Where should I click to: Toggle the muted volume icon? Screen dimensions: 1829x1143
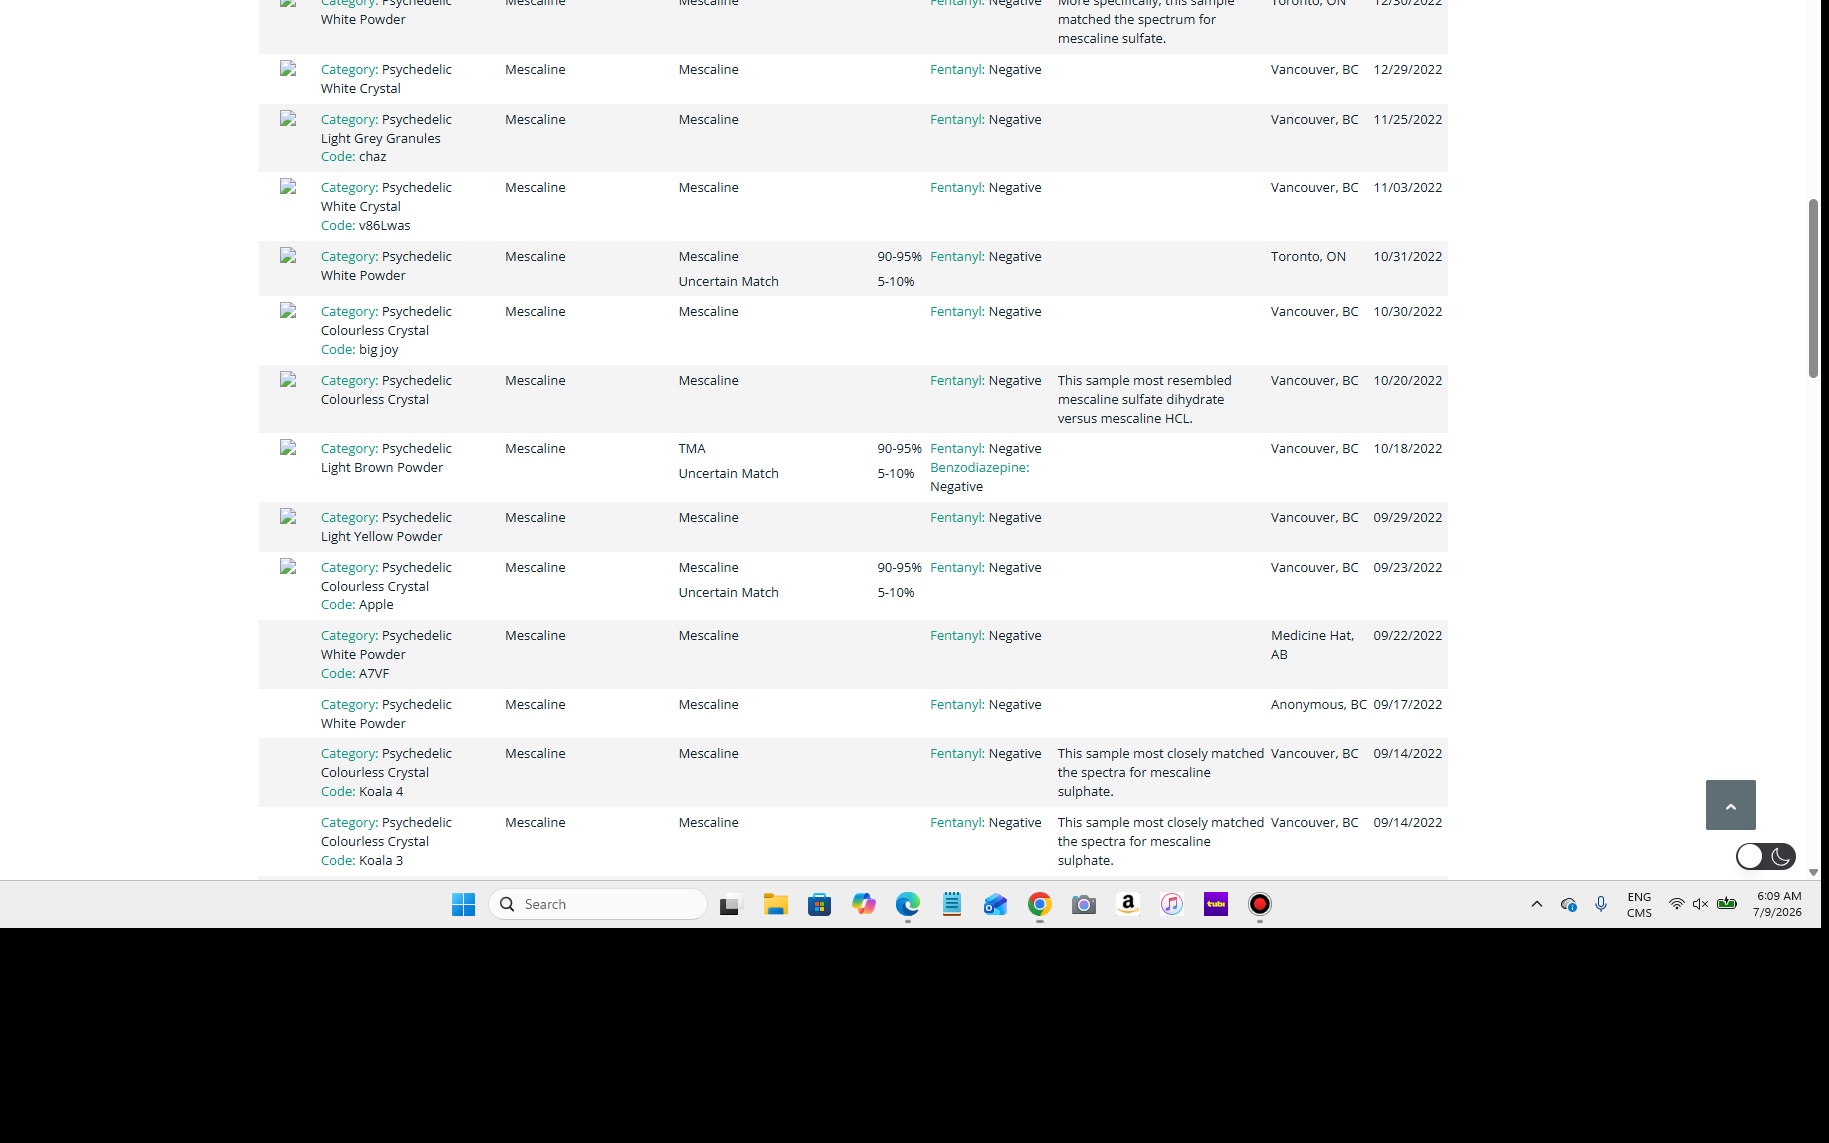click(1700, 904)
